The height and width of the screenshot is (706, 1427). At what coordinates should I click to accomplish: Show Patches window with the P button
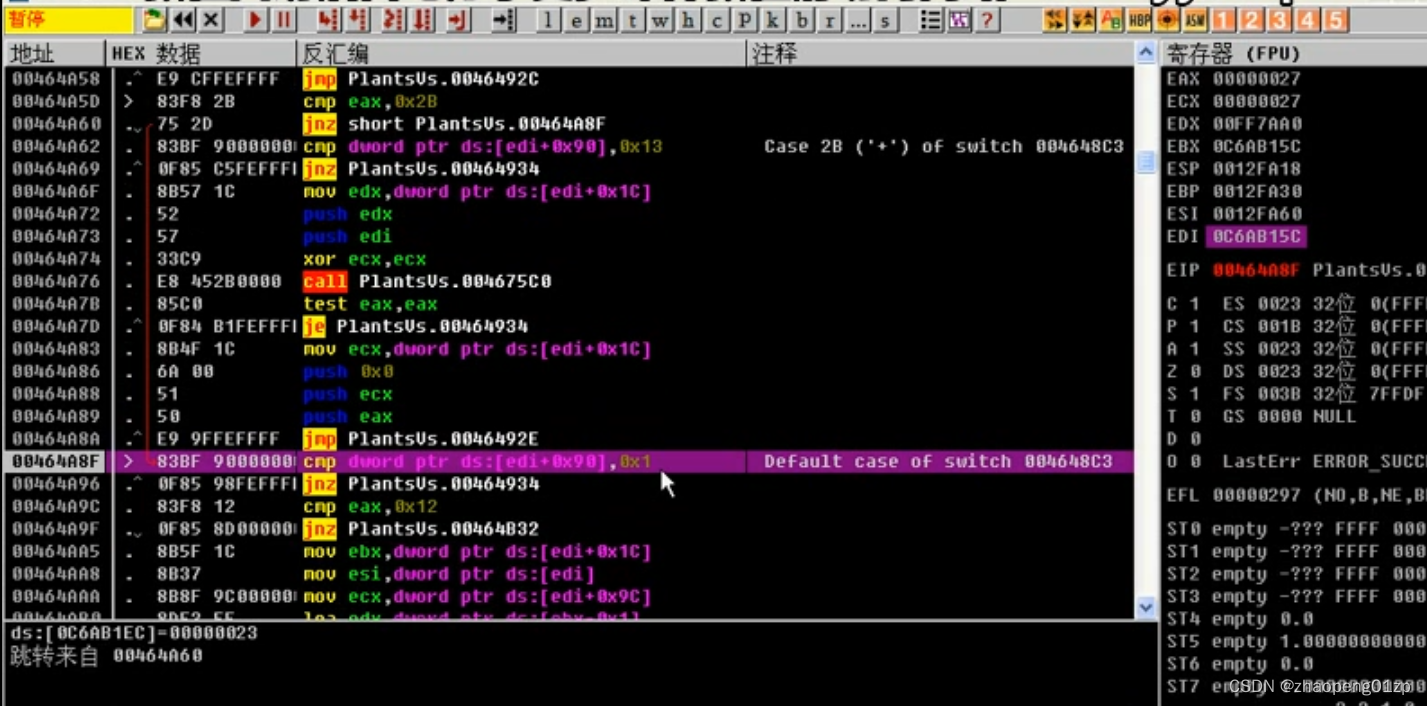point(745,21)
